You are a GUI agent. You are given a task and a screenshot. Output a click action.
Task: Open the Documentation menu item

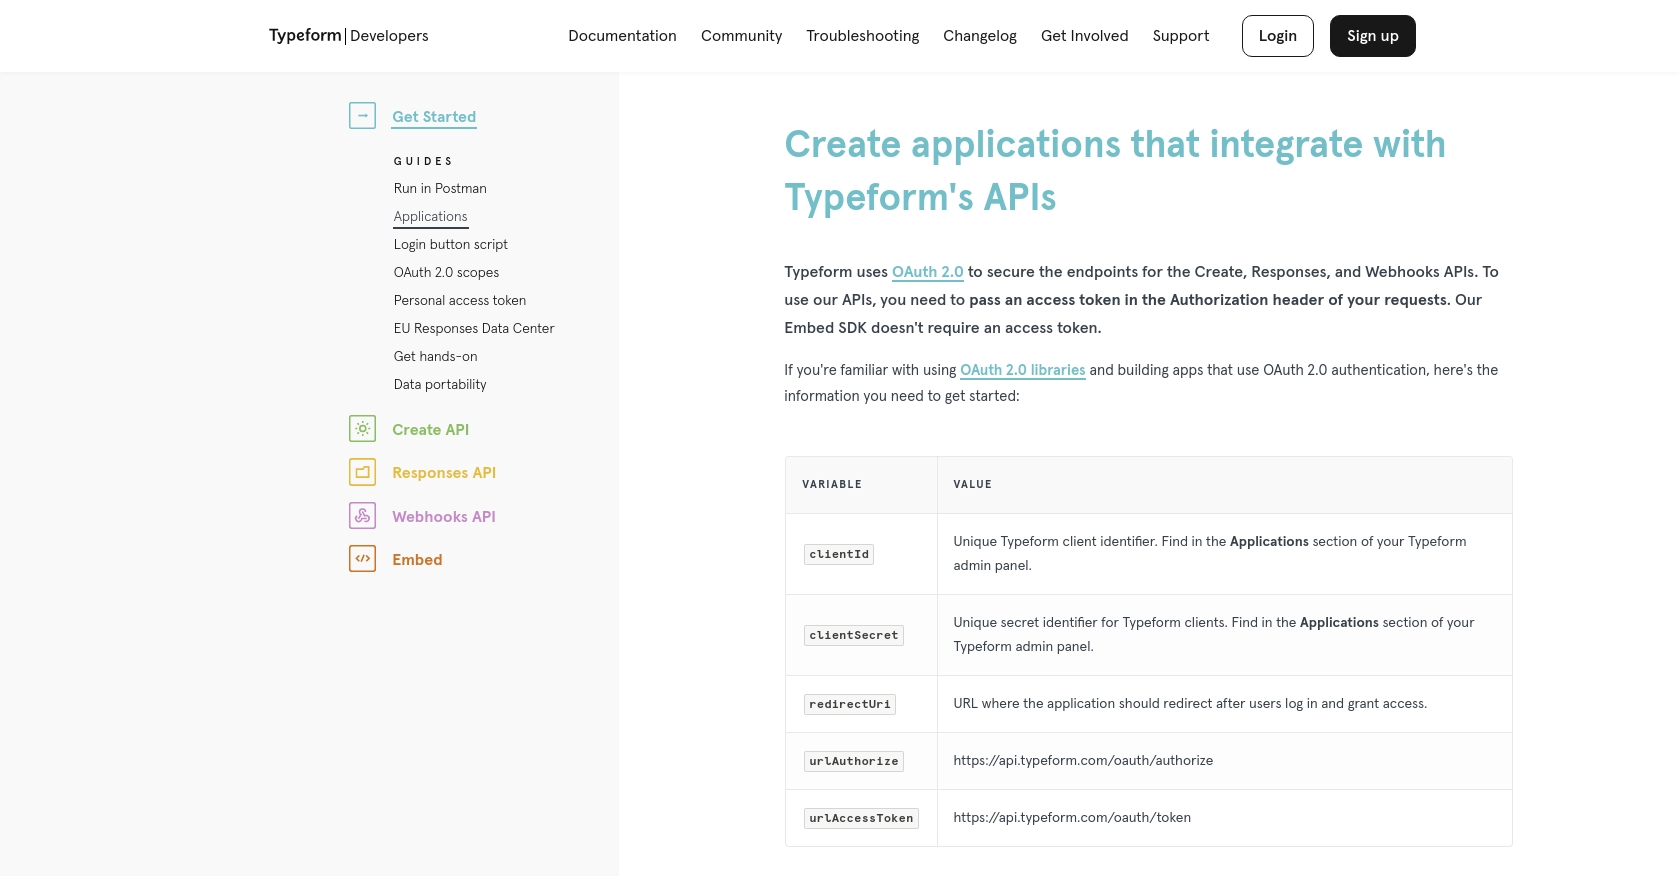click(x=622, y=36)
